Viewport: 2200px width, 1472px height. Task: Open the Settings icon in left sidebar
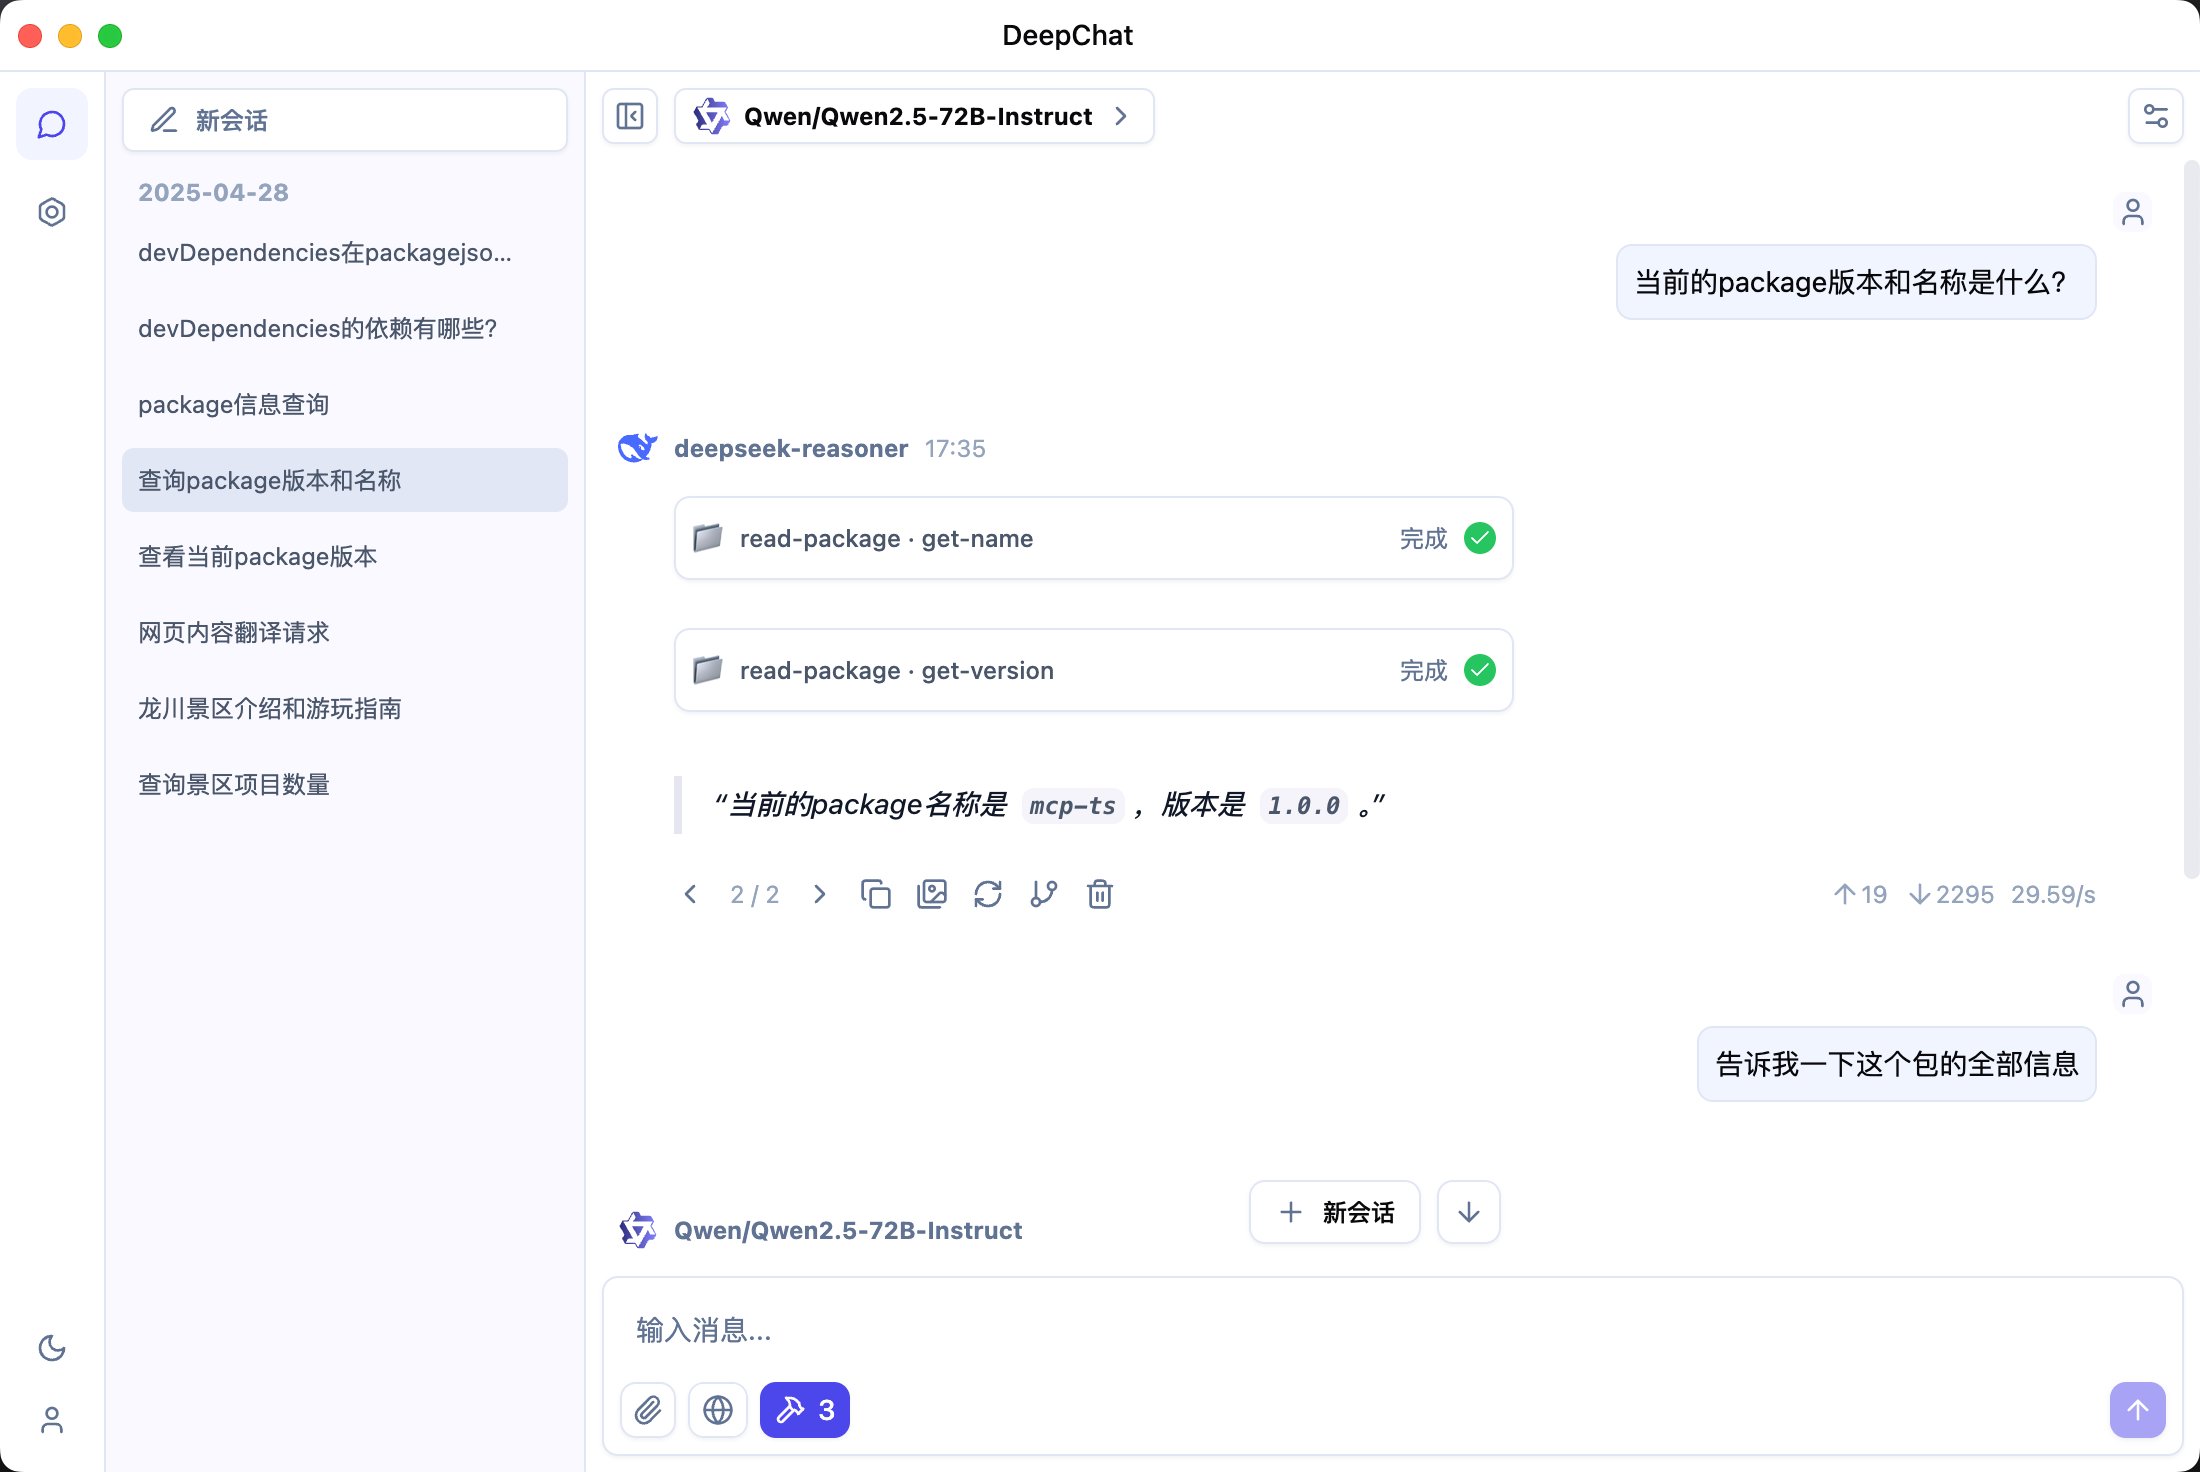tap(52, 212)
